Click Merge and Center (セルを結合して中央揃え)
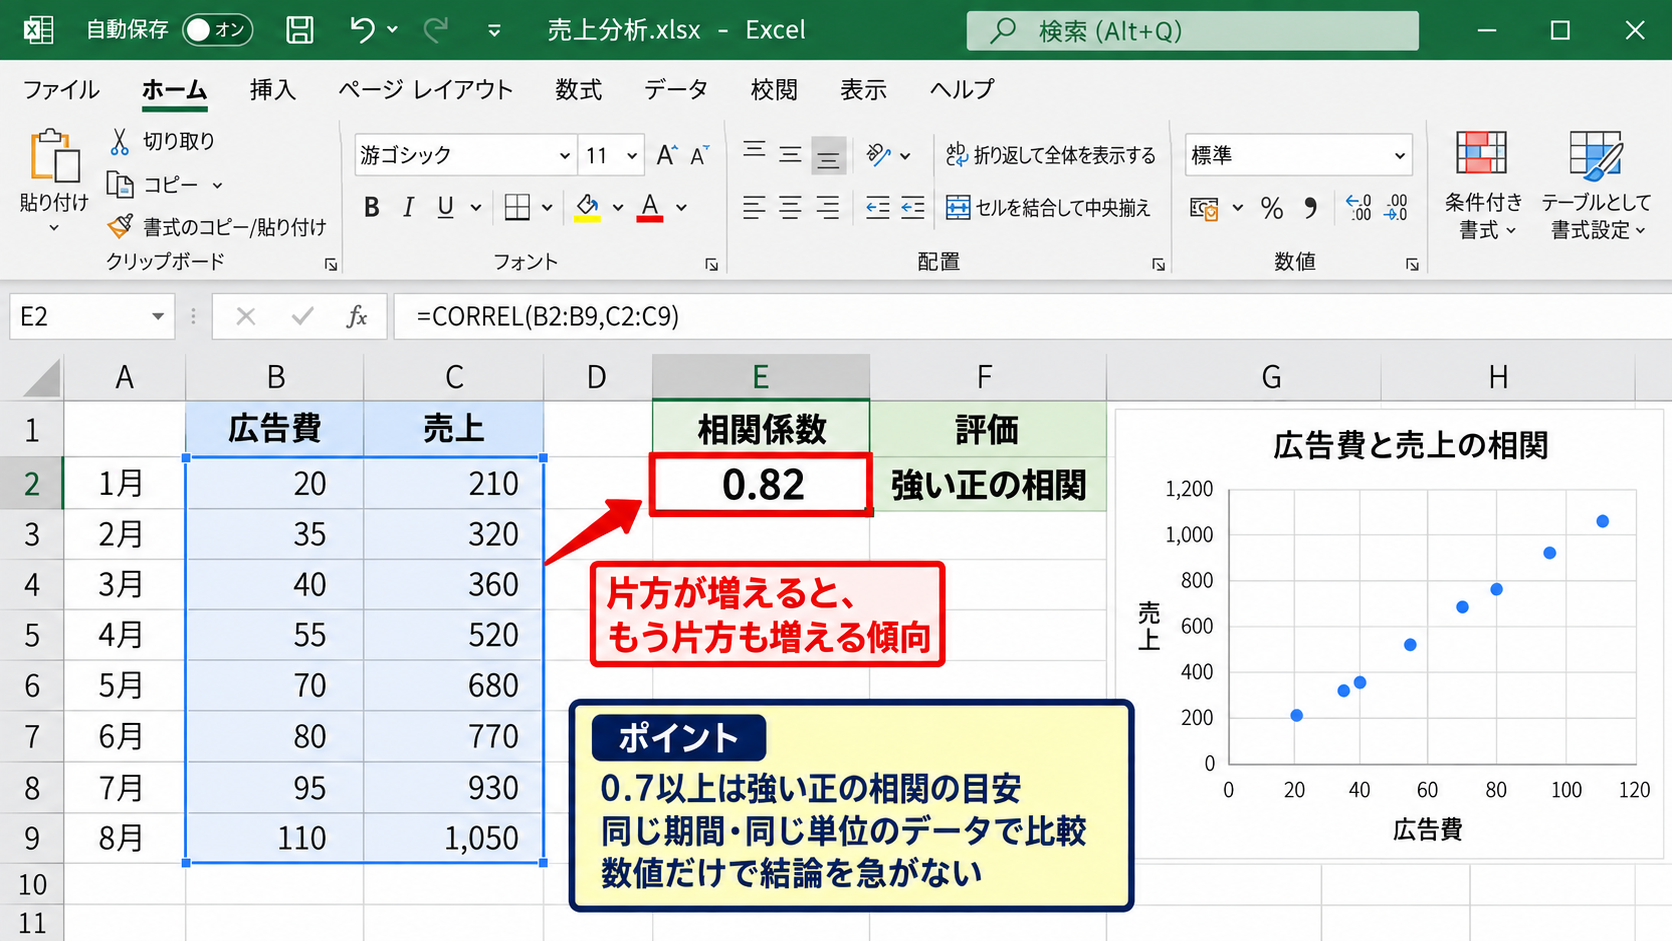The image size is (1672, 941). tap(1048, 208)
